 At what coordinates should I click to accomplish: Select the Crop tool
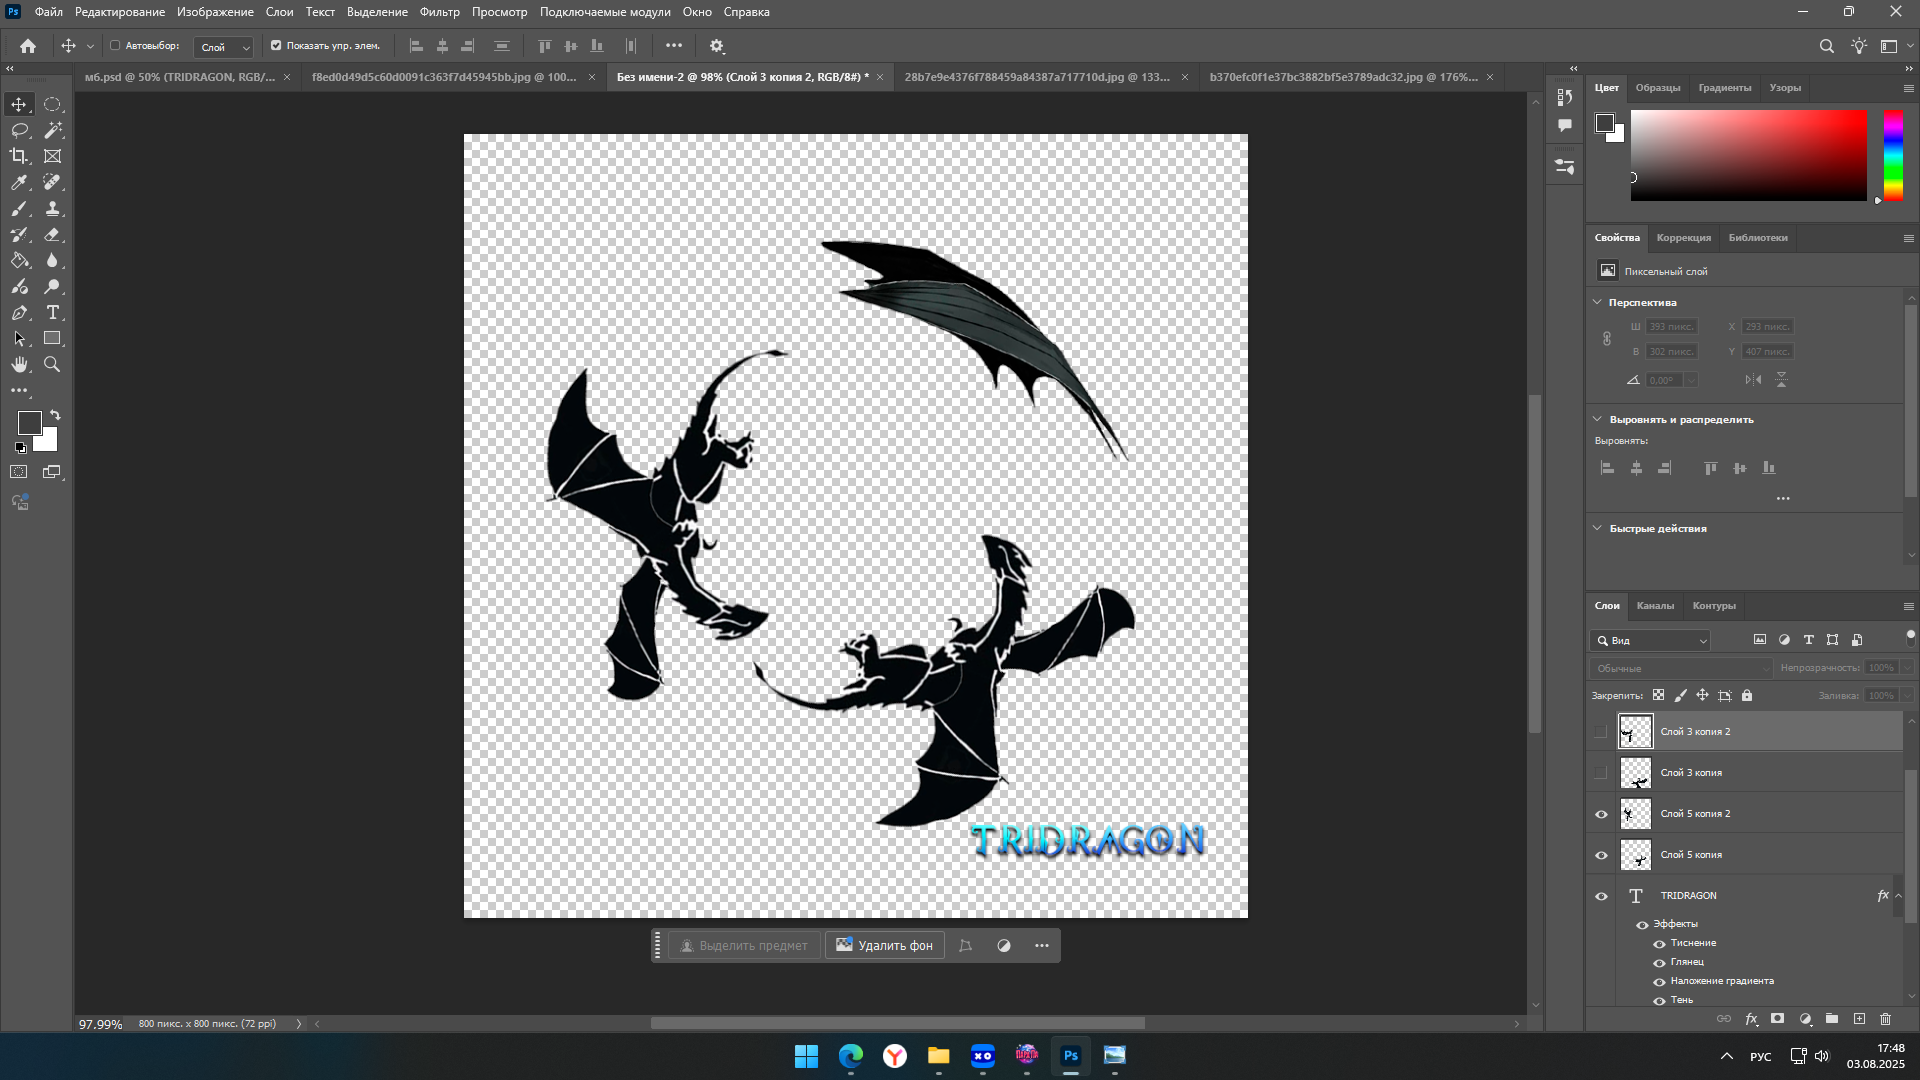click(19, 156)
